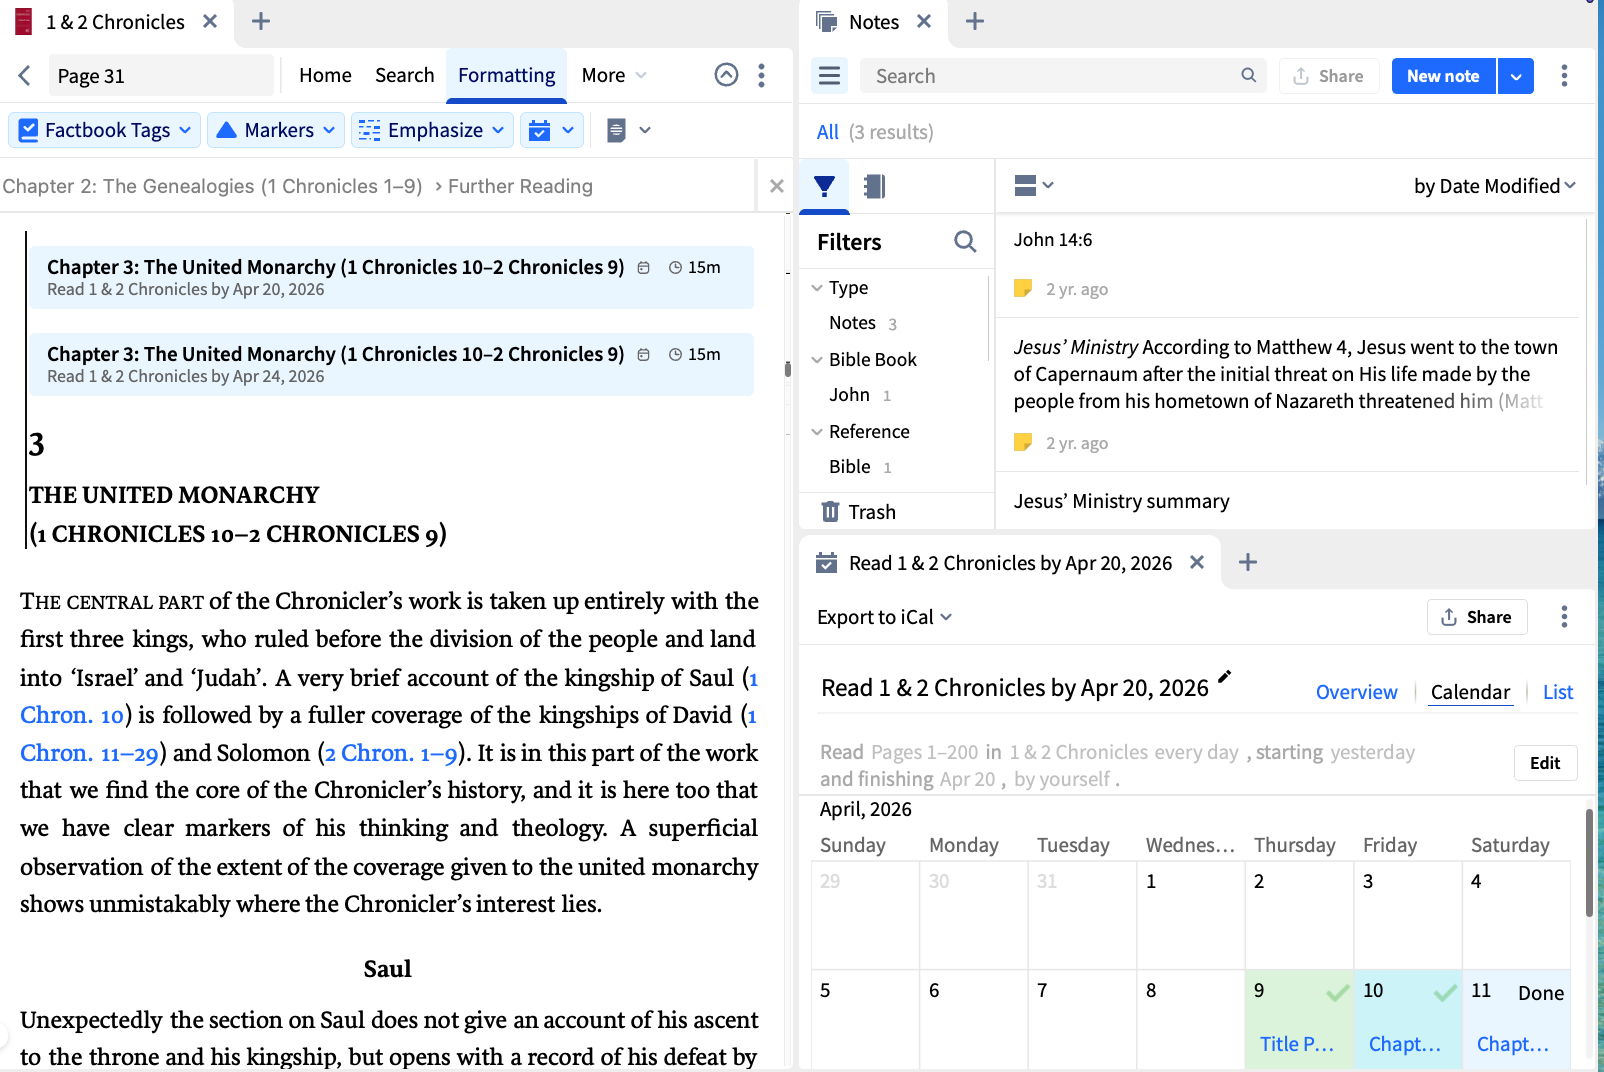Collapse the Bible Book filter section
This screenshot has height=1072, width=1604.
click(817, 360)
